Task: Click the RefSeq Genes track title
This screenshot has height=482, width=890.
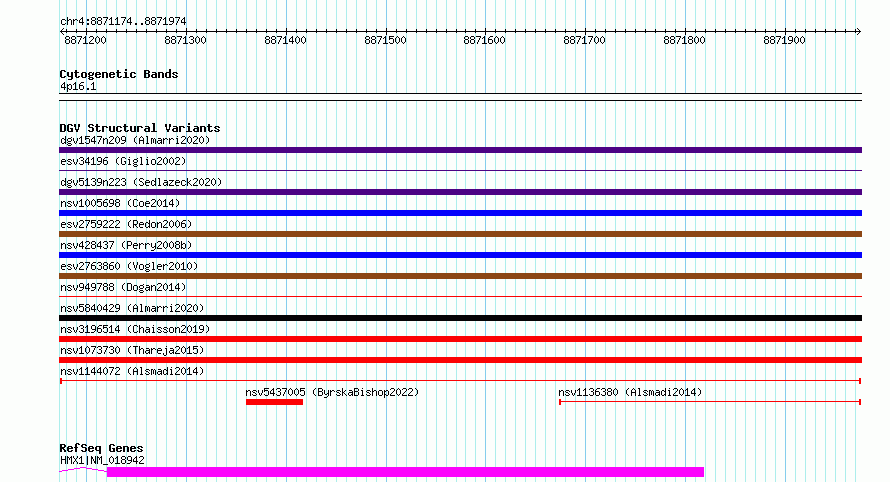Action: point(101,449)
